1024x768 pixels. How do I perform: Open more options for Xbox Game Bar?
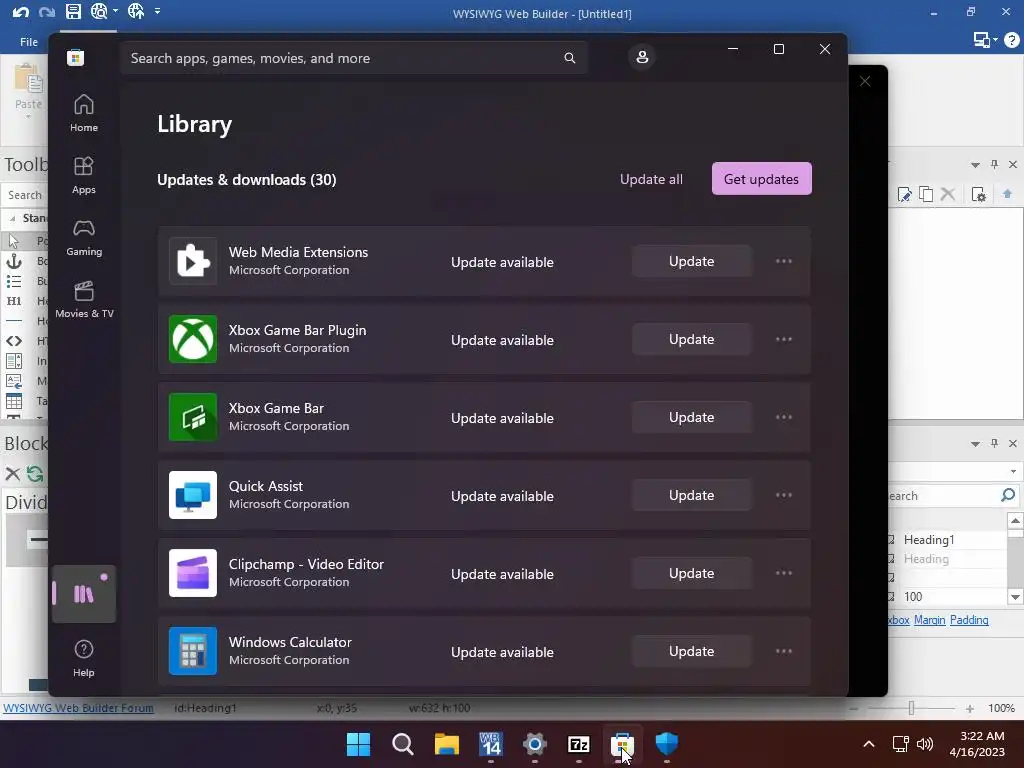pos(784,417)
